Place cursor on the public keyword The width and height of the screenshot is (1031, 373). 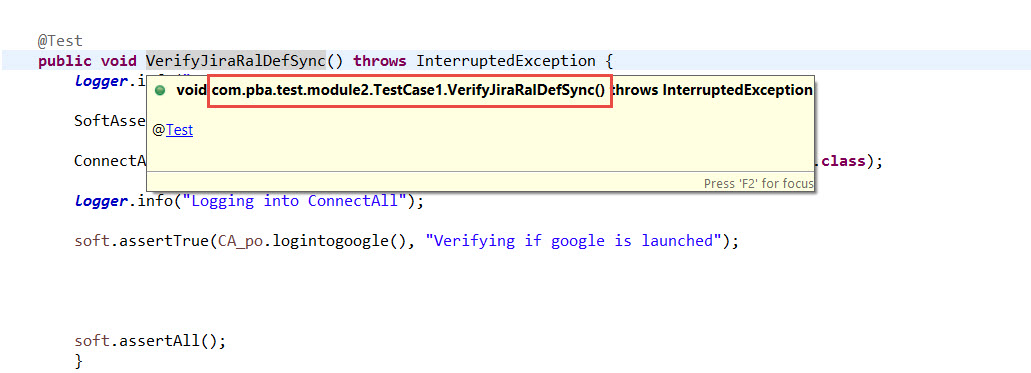point(64,62)
